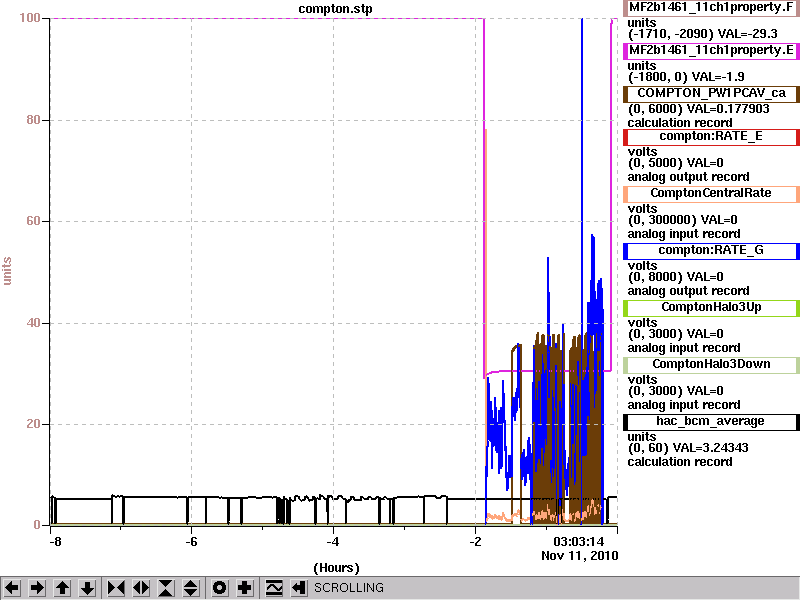Click the y-axis tick label 20

(33, 424)
